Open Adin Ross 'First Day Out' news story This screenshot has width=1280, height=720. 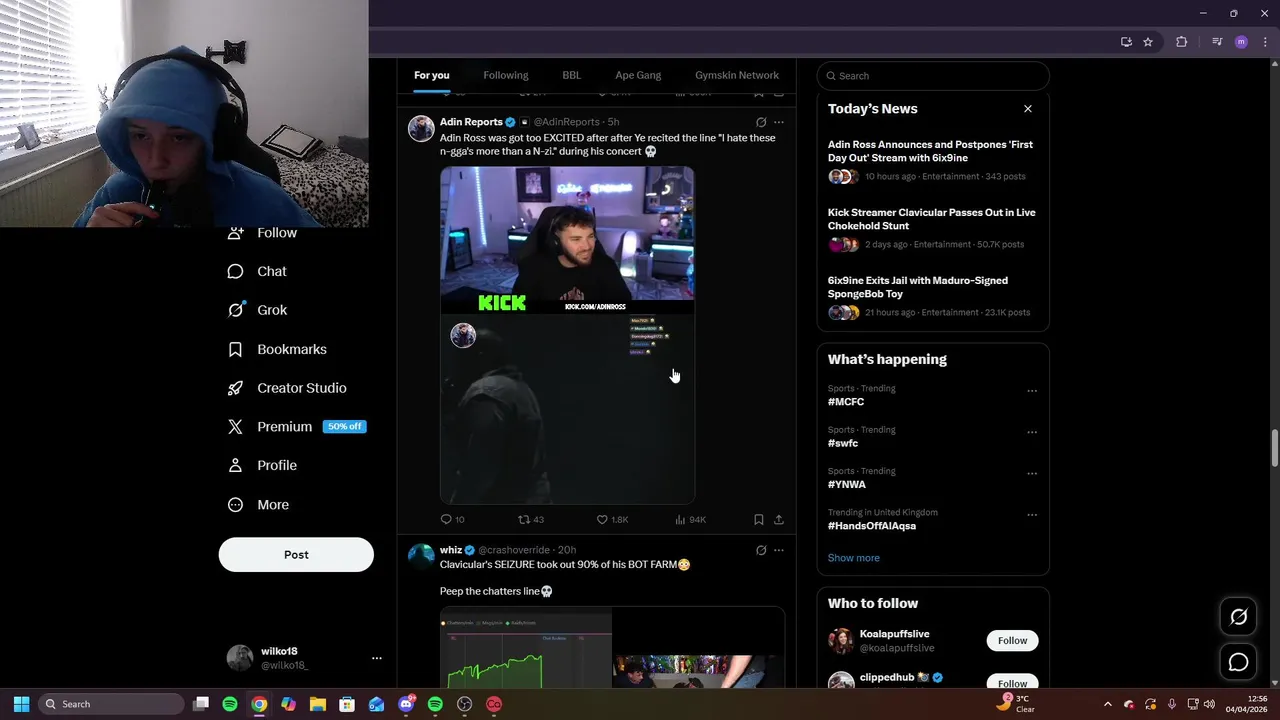(x=930, y=160)
